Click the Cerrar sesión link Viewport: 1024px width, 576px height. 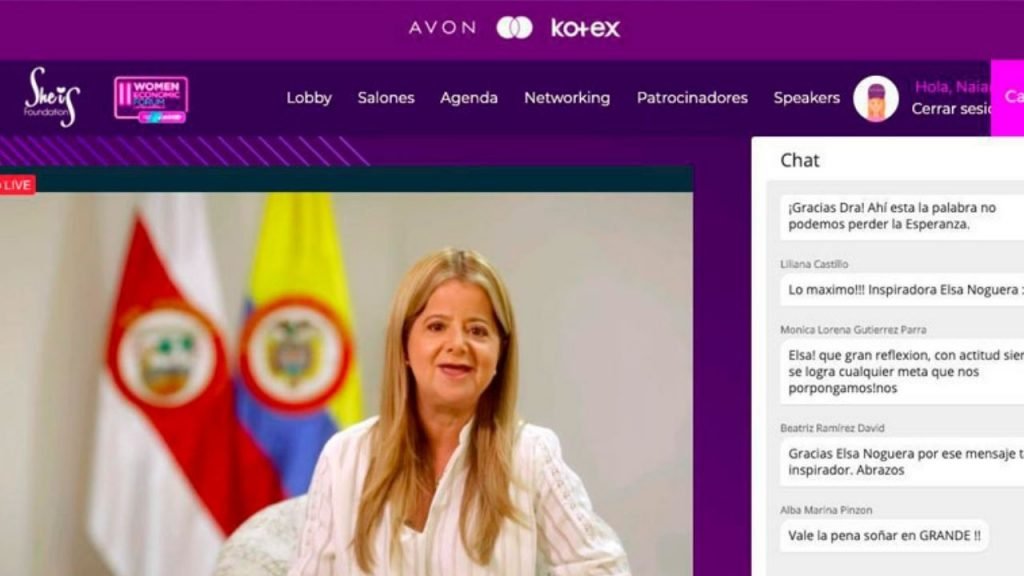951,109
